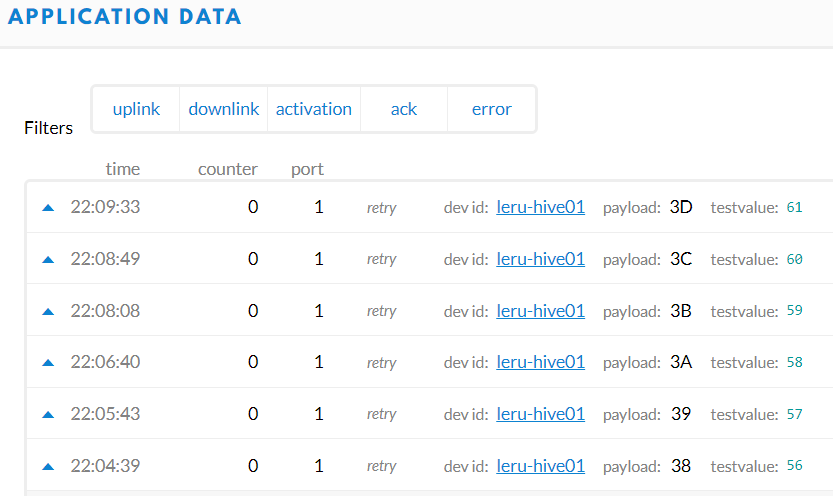
Task: Expand the 22:04:39 message row arrow
Action: pos(47,466)
